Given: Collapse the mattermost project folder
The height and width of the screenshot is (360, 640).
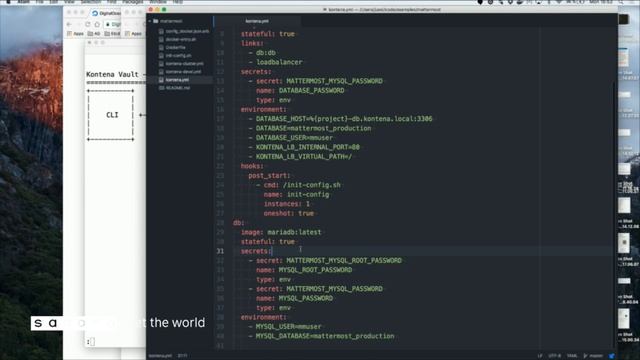Looking at the screenshot, I should [150, 21].
